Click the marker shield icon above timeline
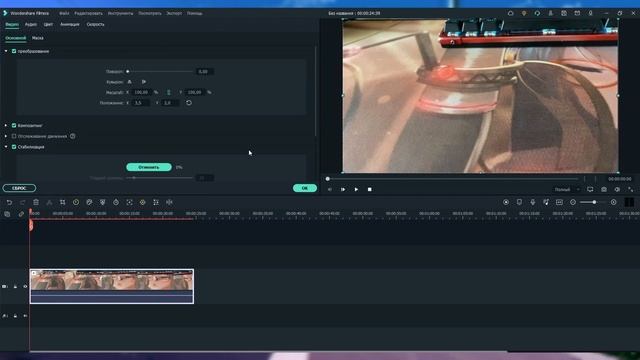The image size is (640, 360). tap(519, 202)
